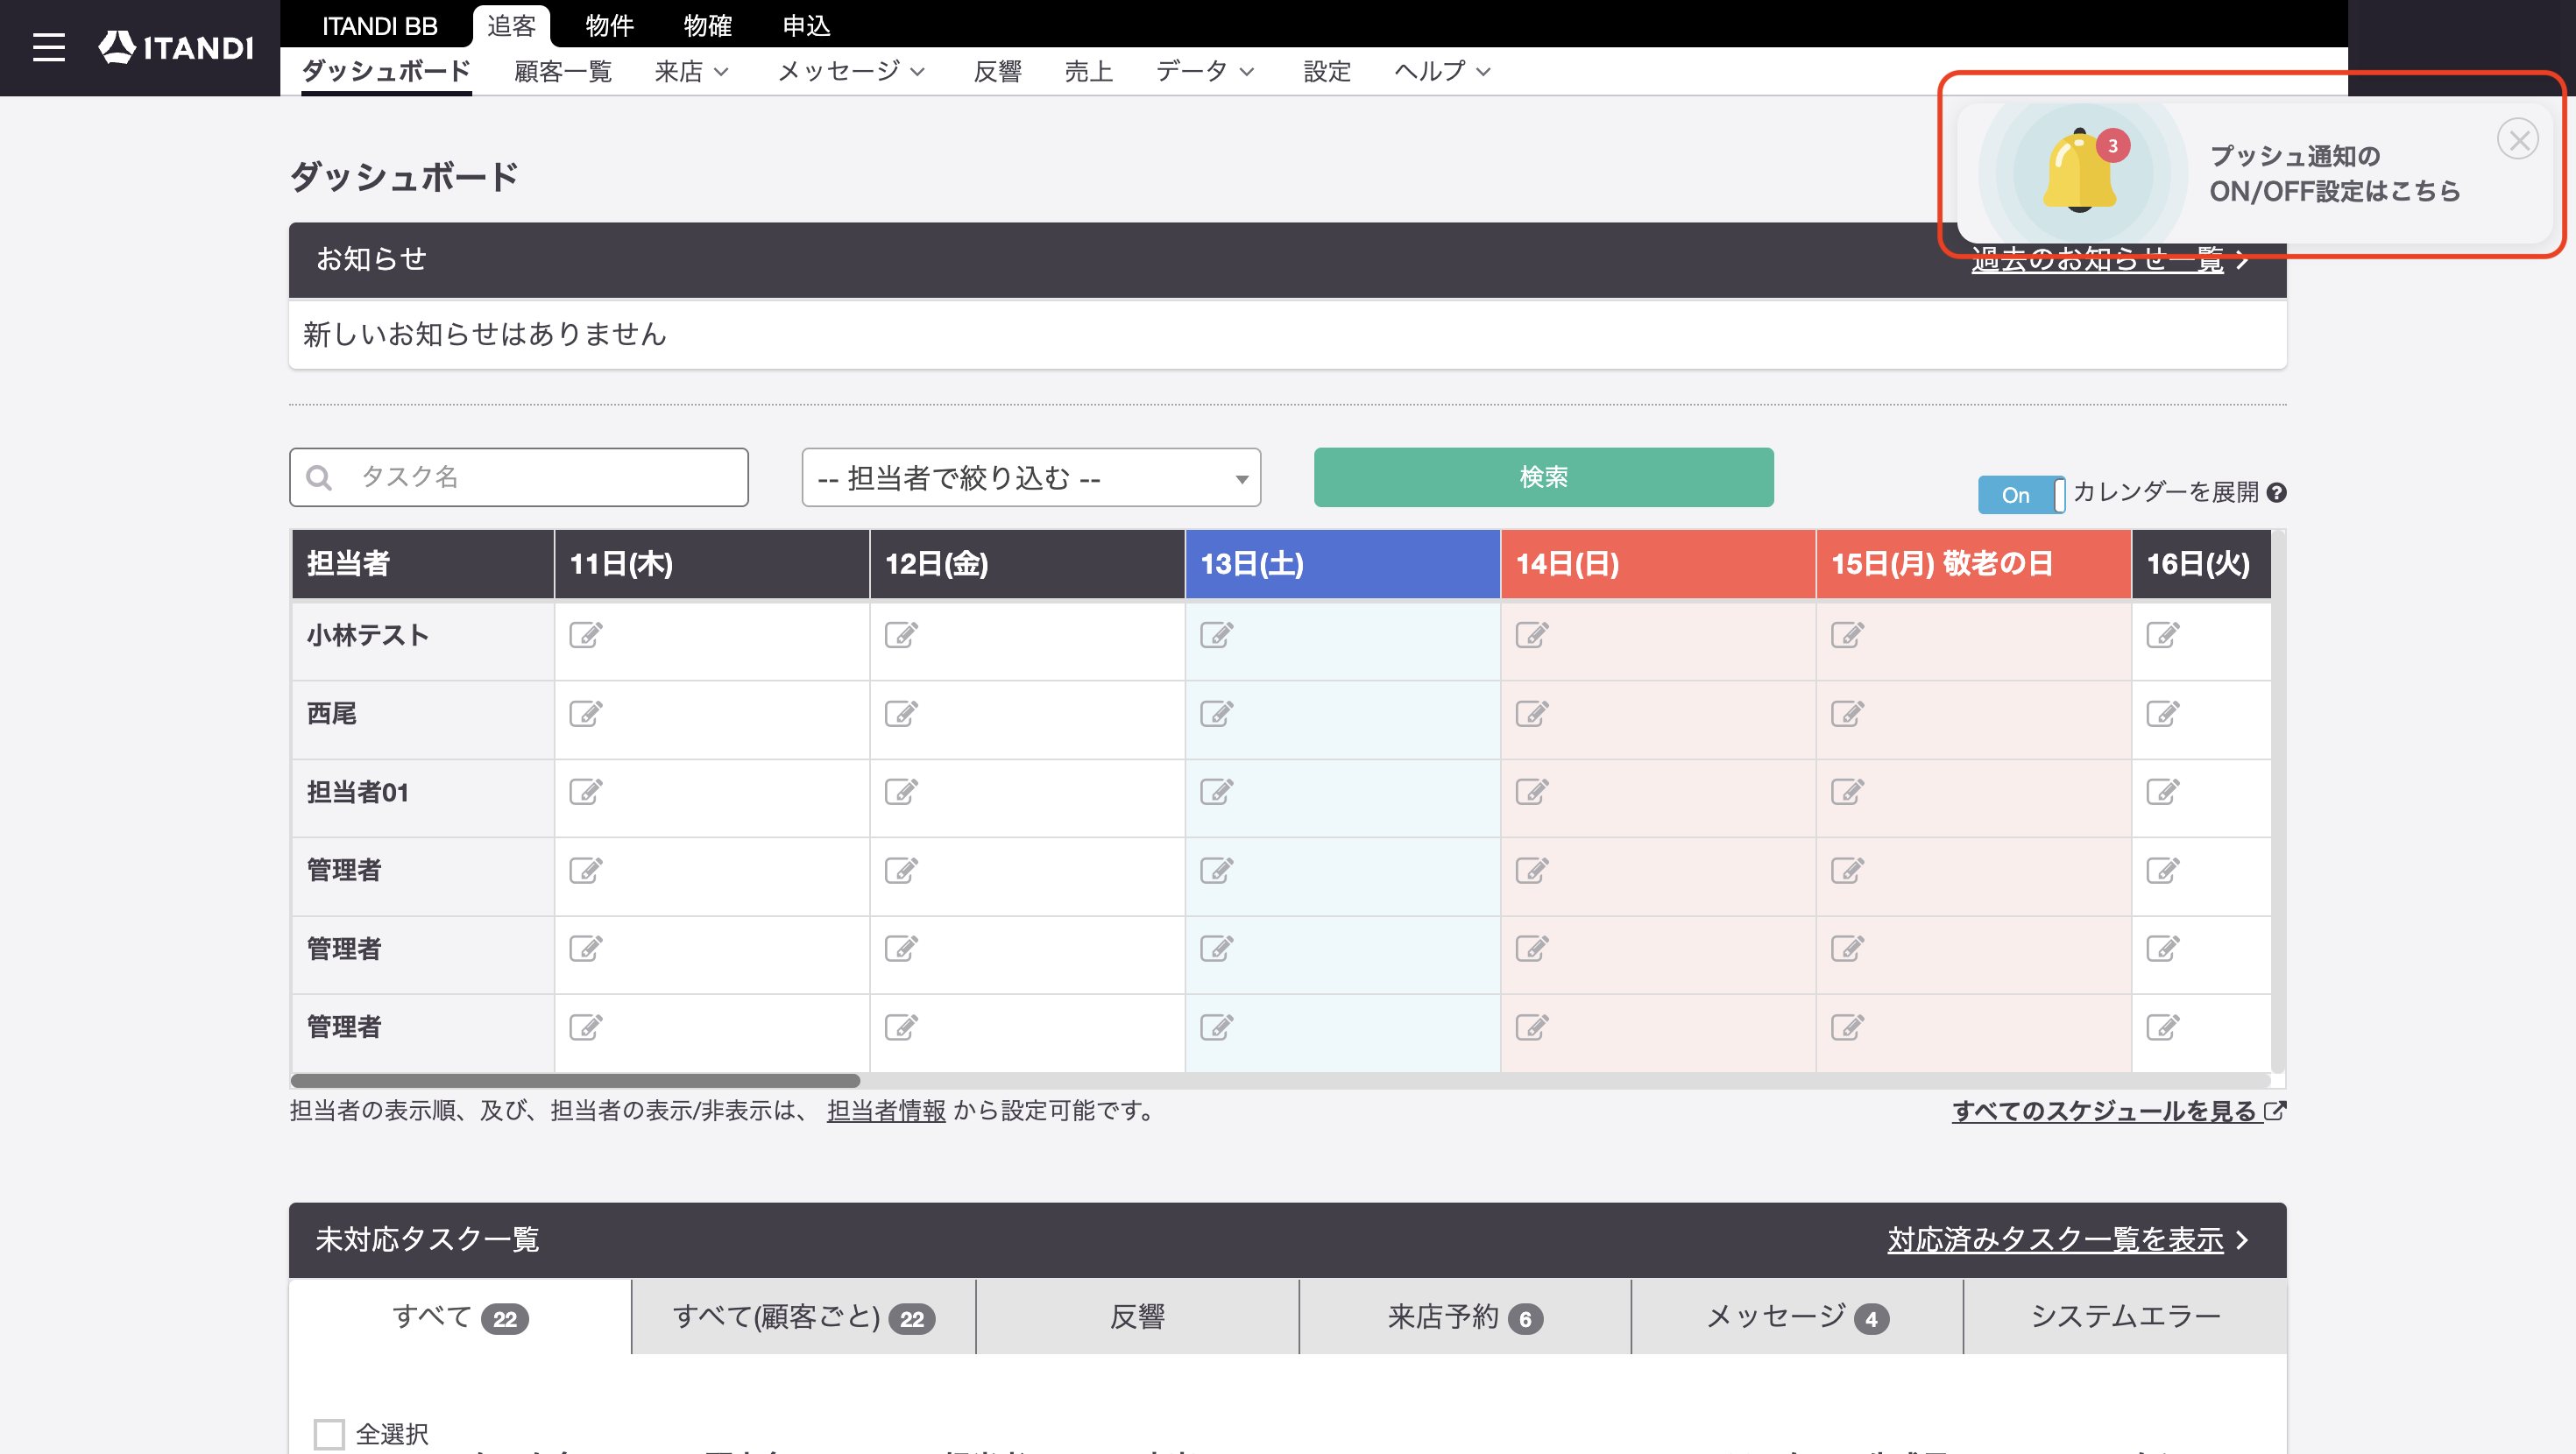
Task: Edit 担当者01 schedule for 12日(金)
Action: pyautogui.click(x=901, y=792)
